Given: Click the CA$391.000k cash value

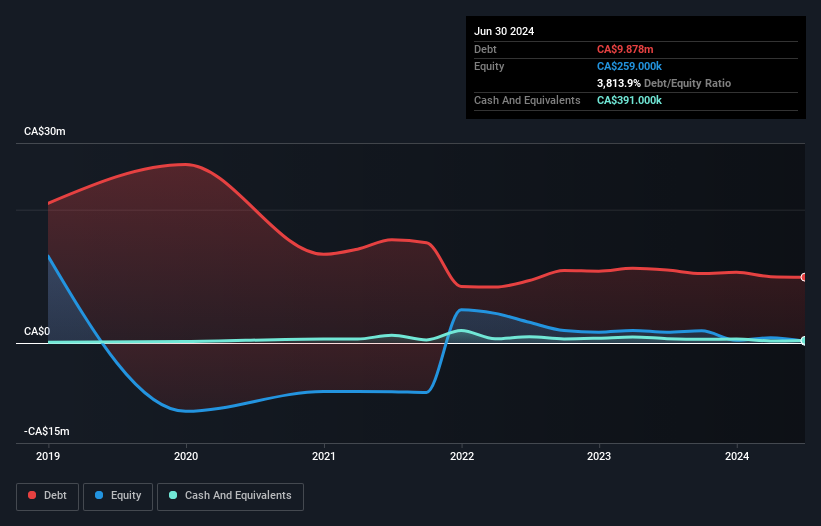Looking at the screenshot, I should (629, 100).
